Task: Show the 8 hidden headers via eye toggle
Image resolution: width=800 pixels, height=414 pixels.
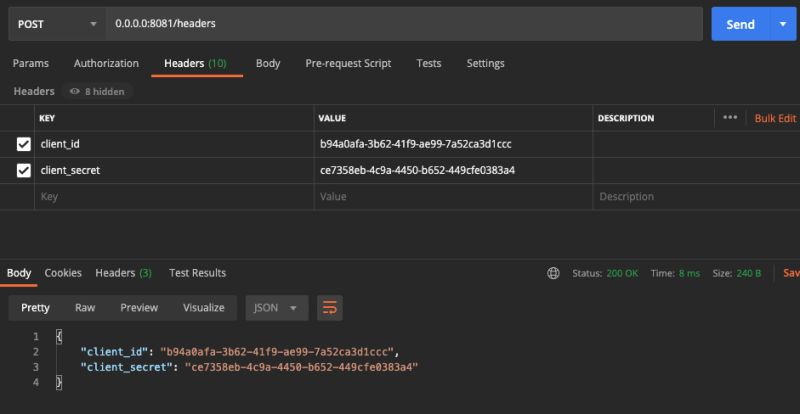Action: click(x=97, y=91)
